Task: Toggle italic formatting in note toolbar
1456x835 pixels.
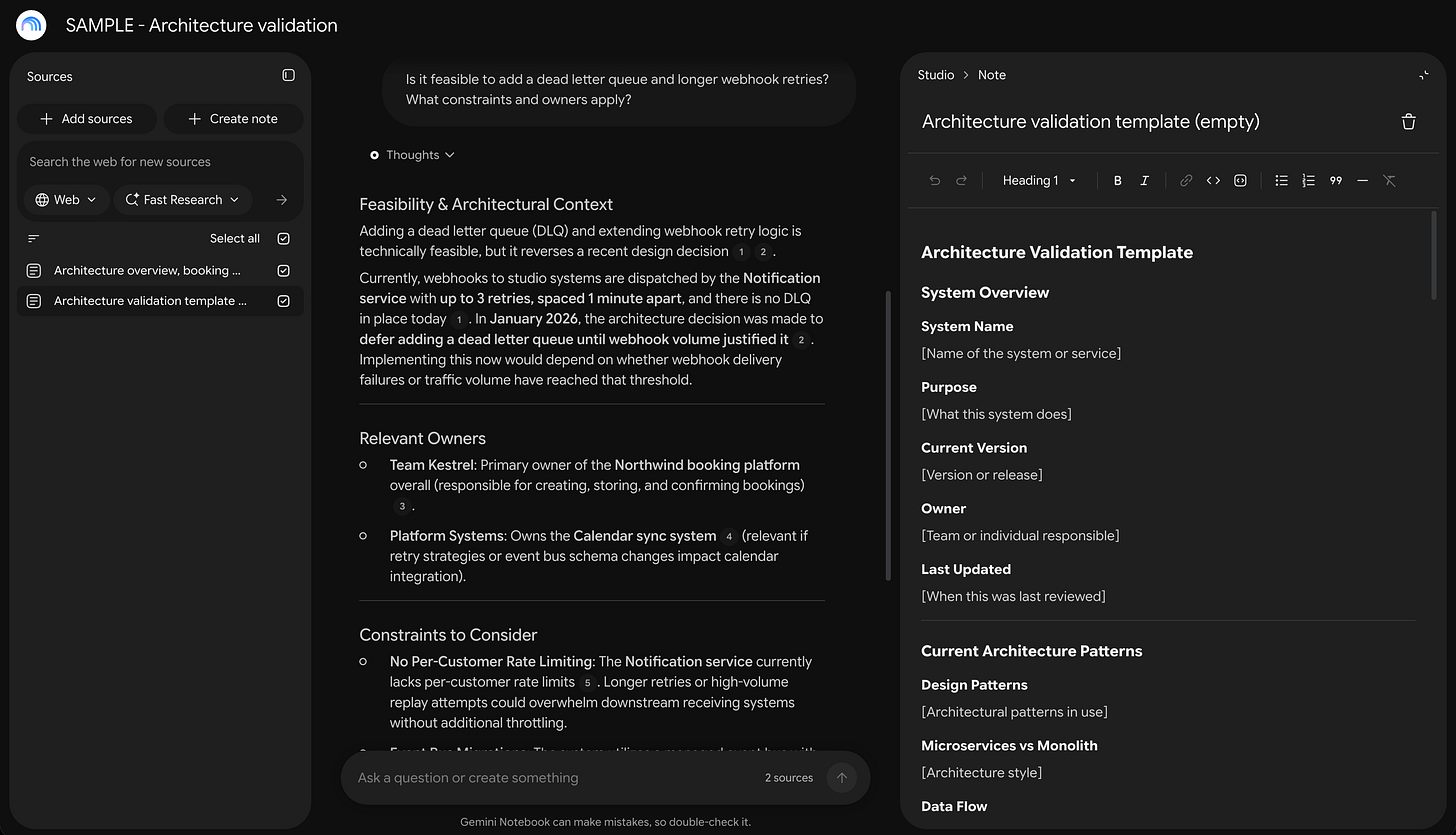Action: click(x=1145, y=181)
